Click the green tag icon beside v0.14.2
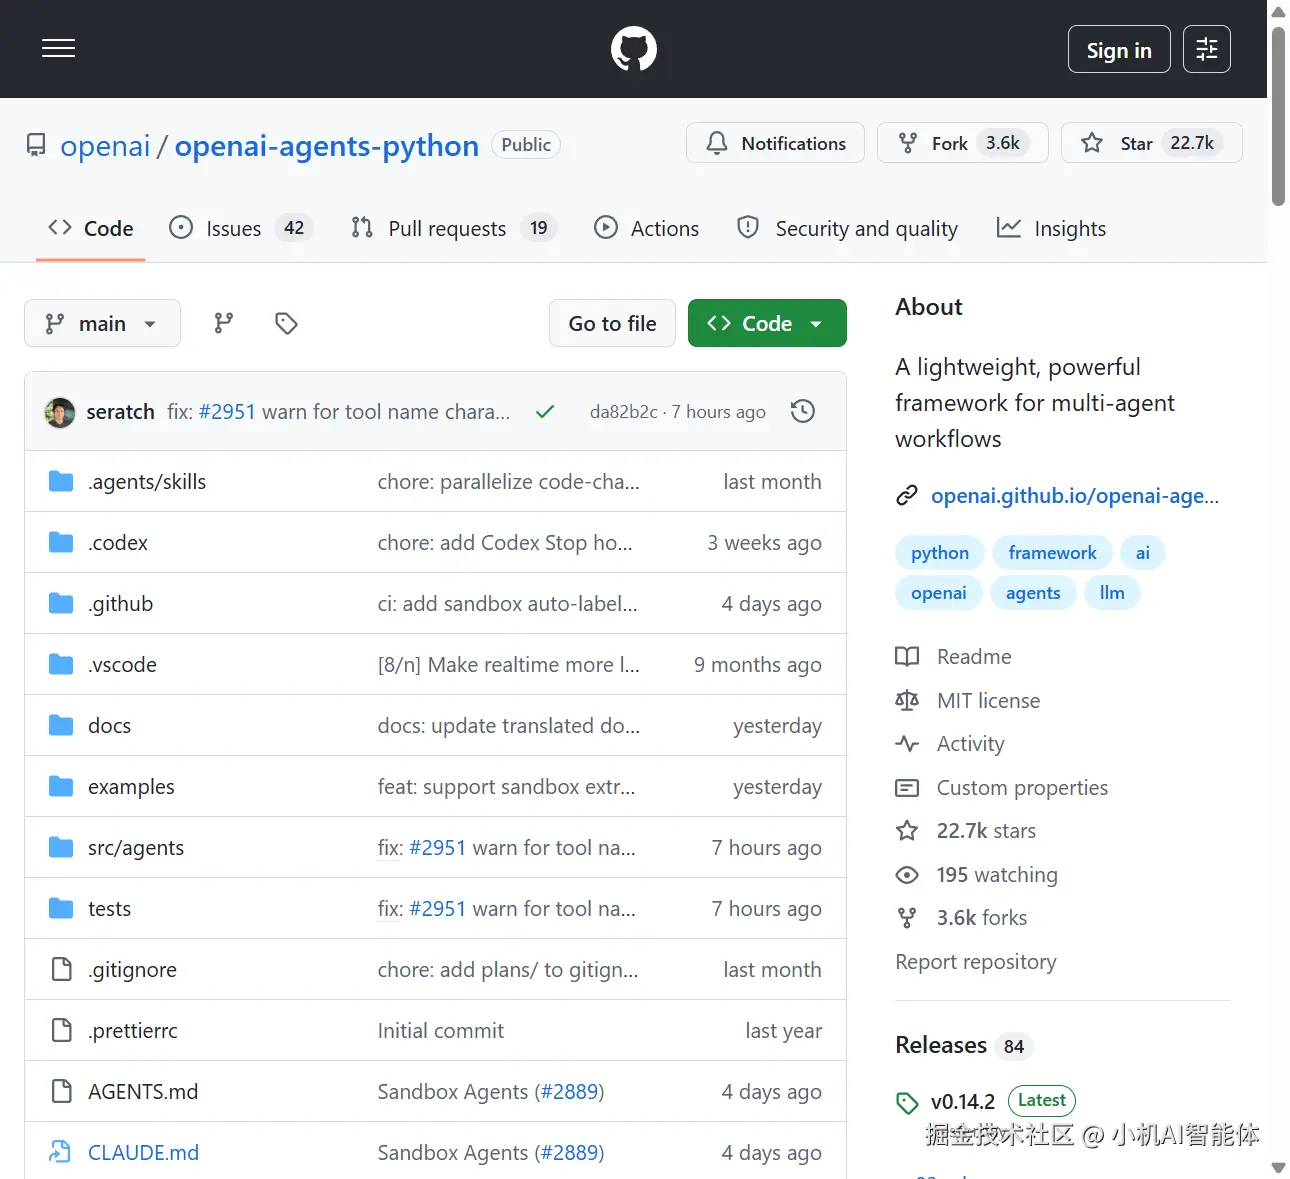 pos(907,1102)
